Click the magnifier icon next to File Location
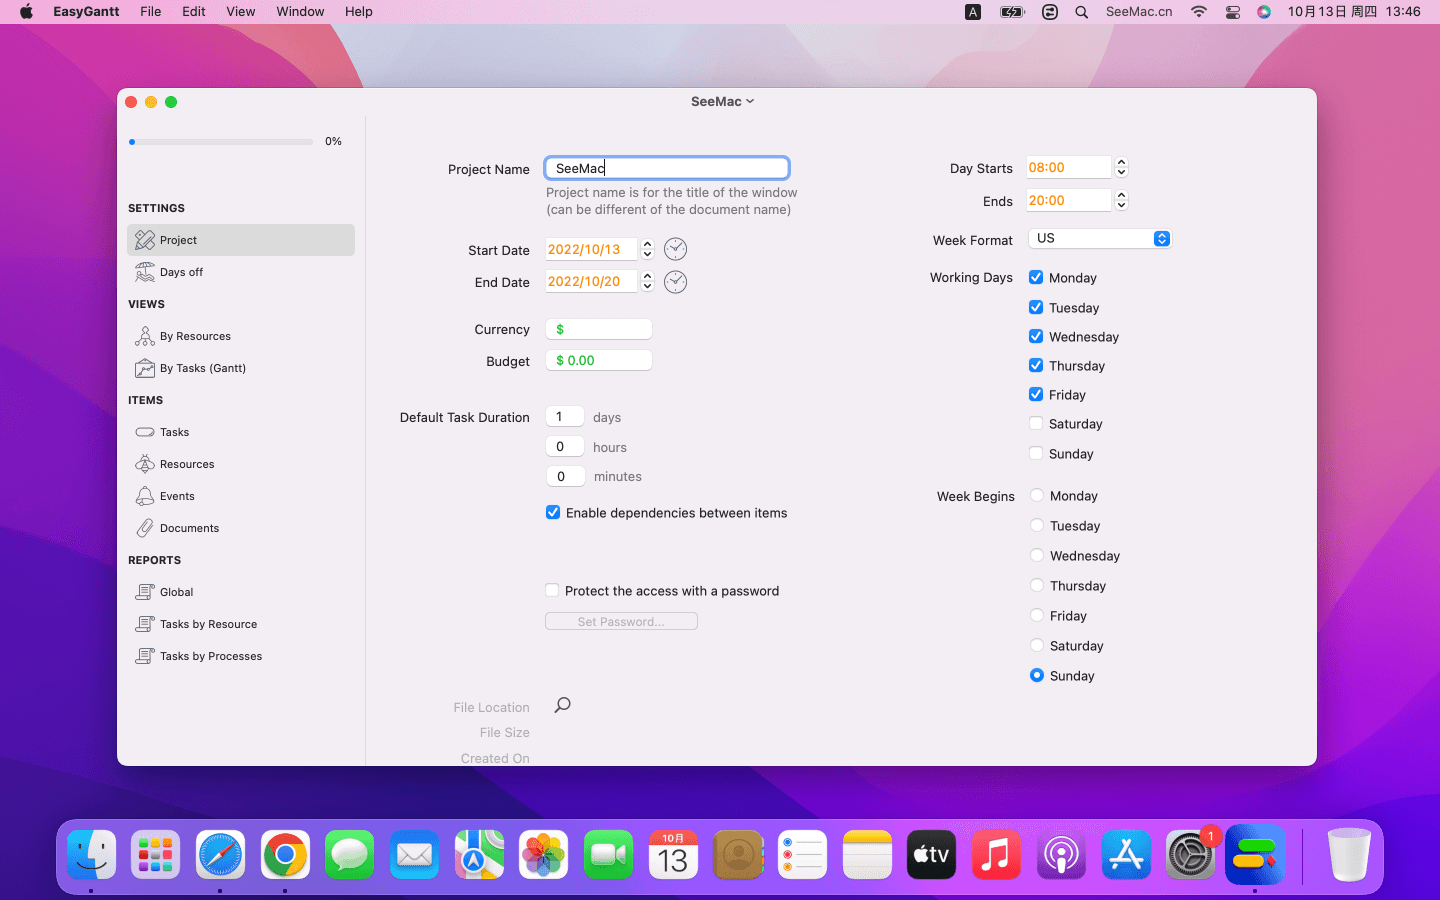This screenshot has height=900, width=1440. point(563,705)
